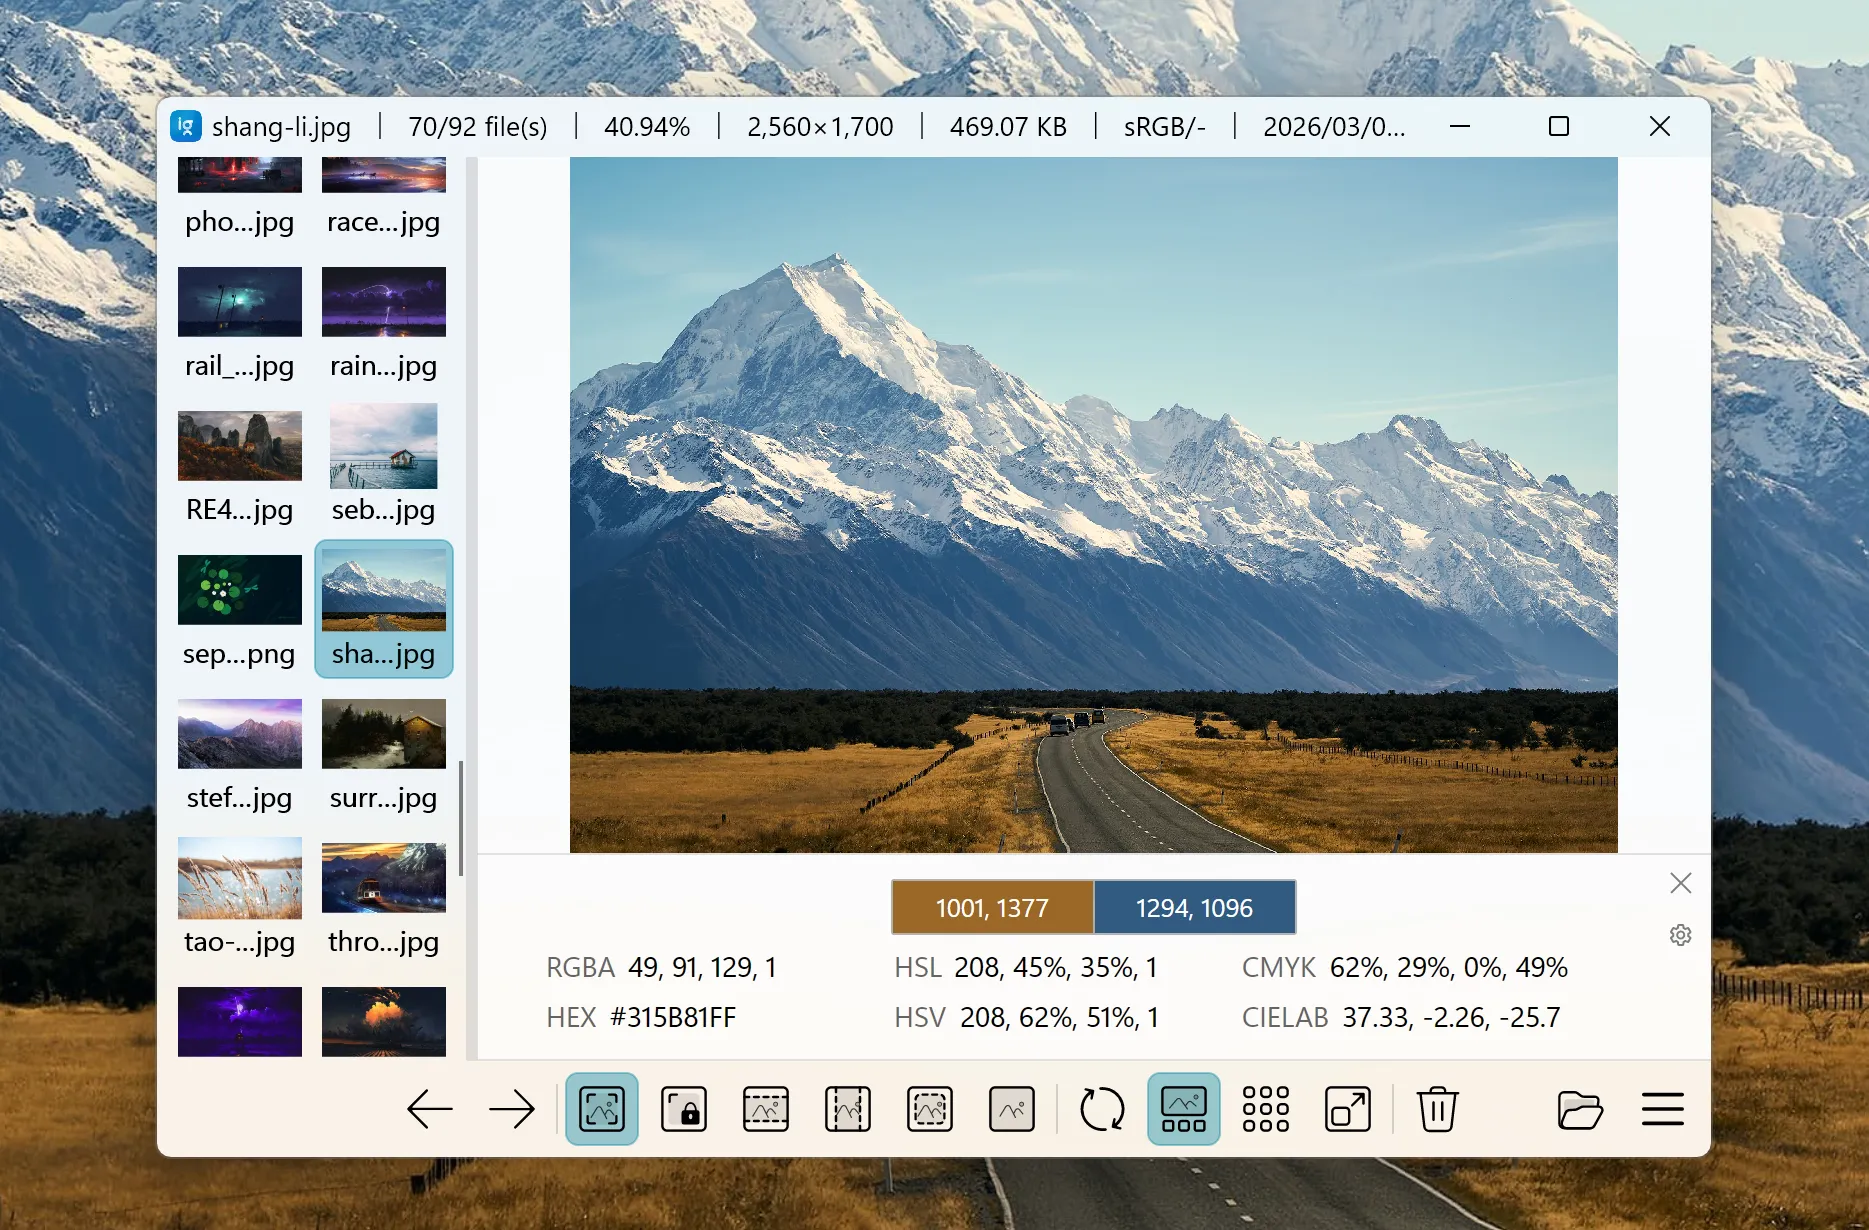The height and width of the screenshot is (1230, 1869).
Task: Toggle the Auto Zoom mode button
Action: click(601, 1109)
